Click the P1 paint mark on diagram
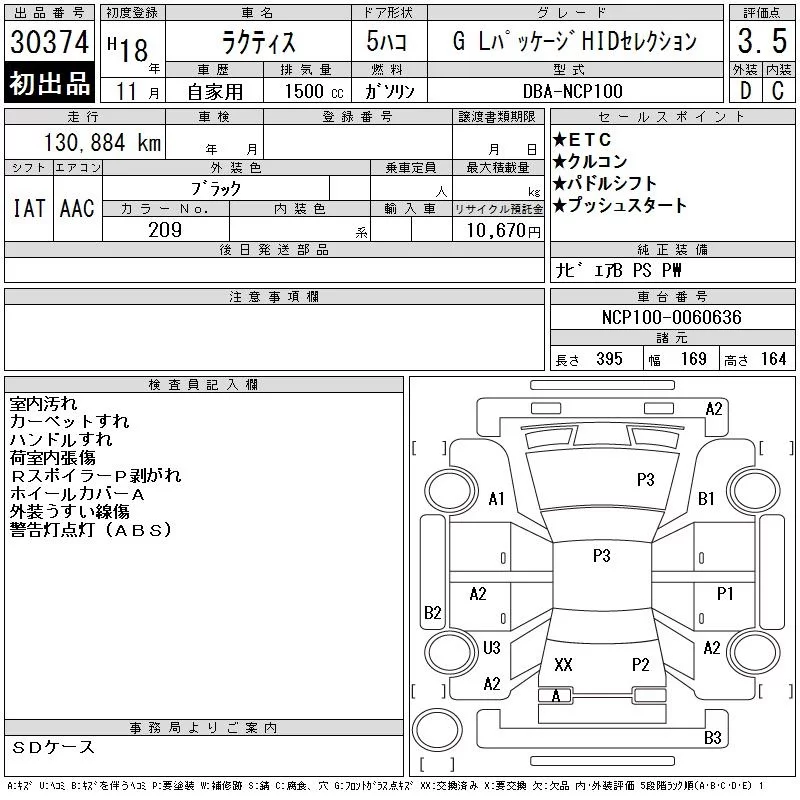The width and height of the screenshot is (800, 800). 725,594
